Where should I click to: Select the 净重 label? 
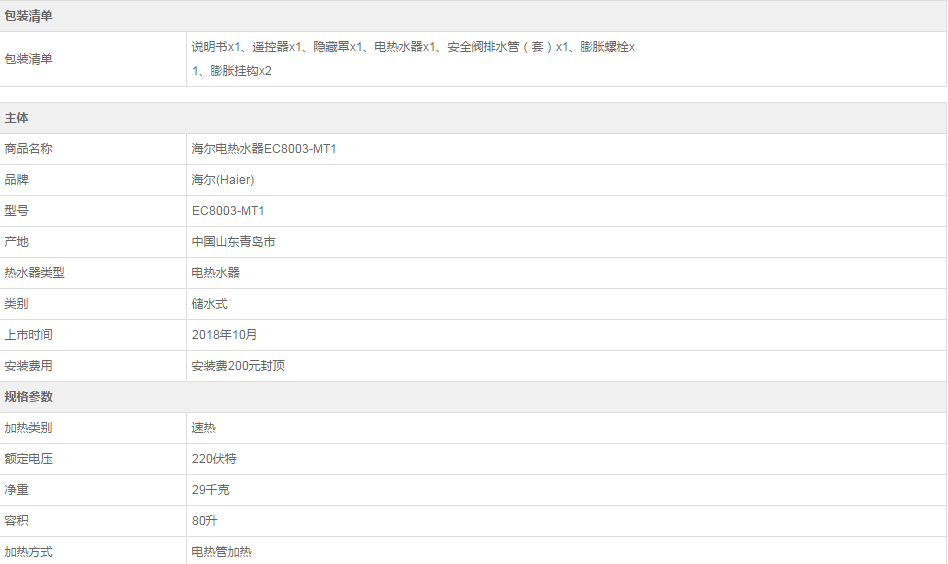click(16, 490)
